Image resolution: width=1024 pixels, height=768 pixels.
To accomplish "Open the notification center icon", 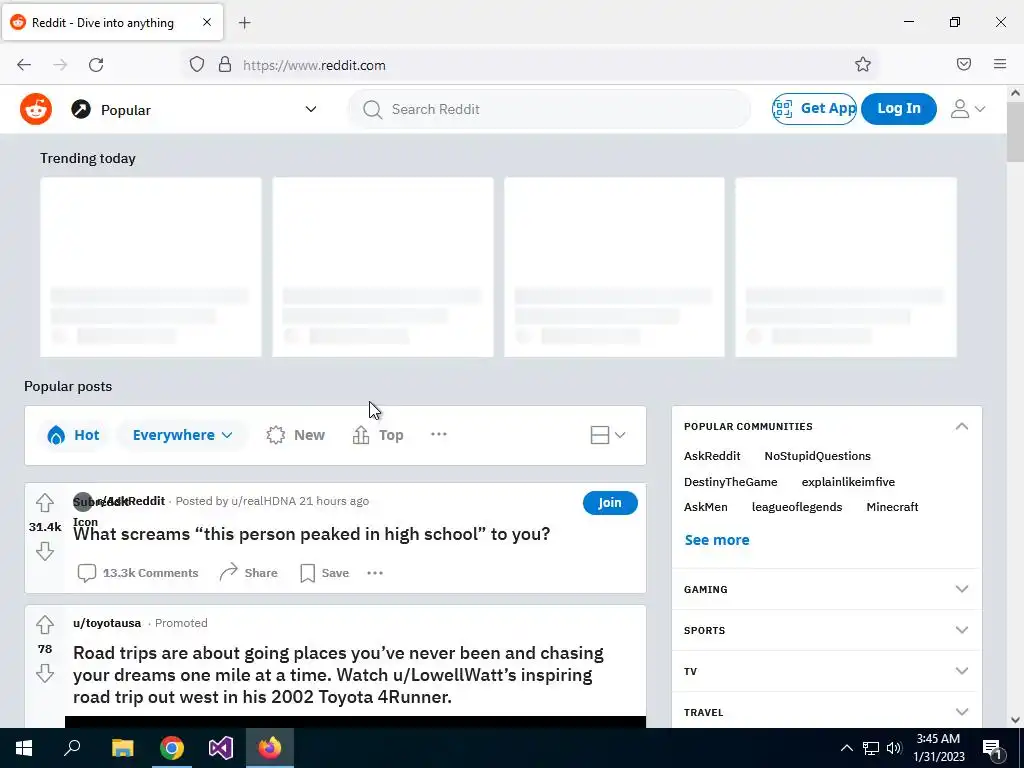I will pyautogui.click(x=991, y=749).
